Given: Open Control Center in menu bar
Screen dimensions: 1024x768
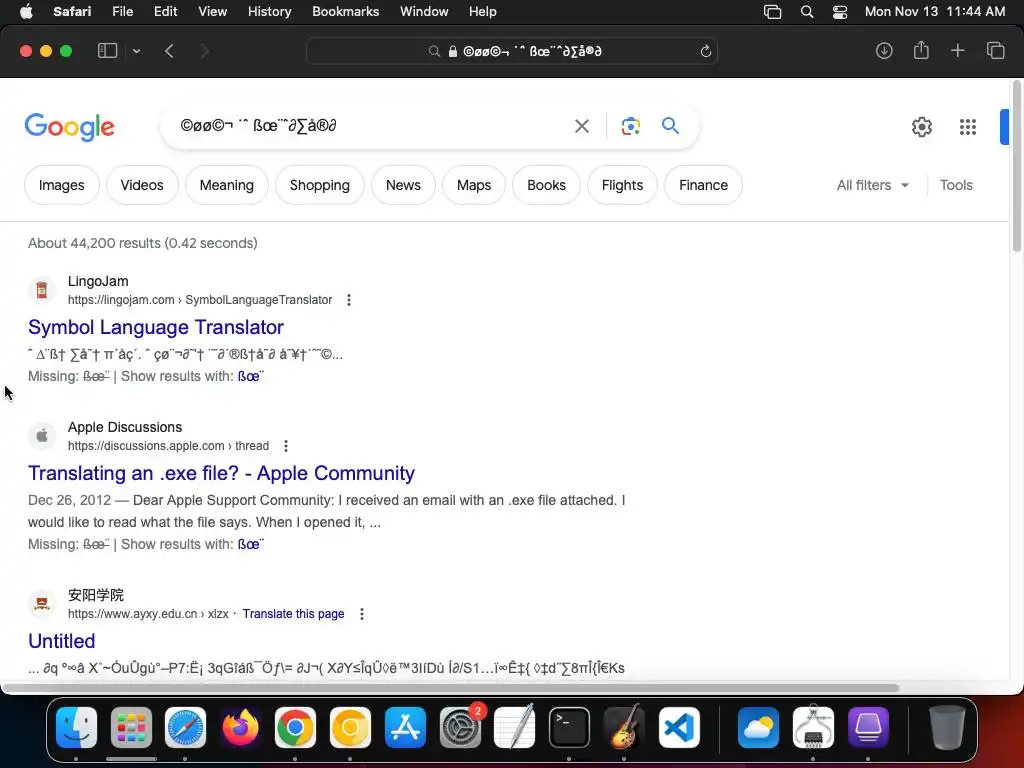Looking at the screenshot, I should 840,12.
